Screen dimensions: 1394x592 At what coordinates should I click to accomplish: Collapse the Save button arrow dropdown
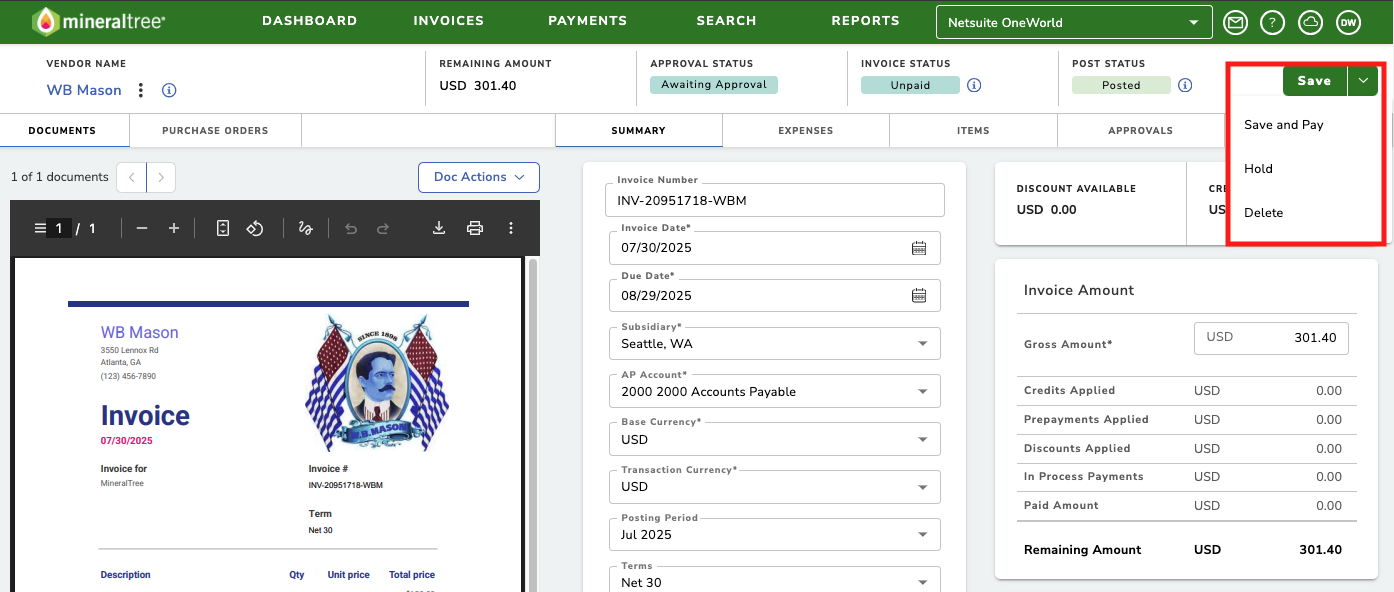point(1363,81)
